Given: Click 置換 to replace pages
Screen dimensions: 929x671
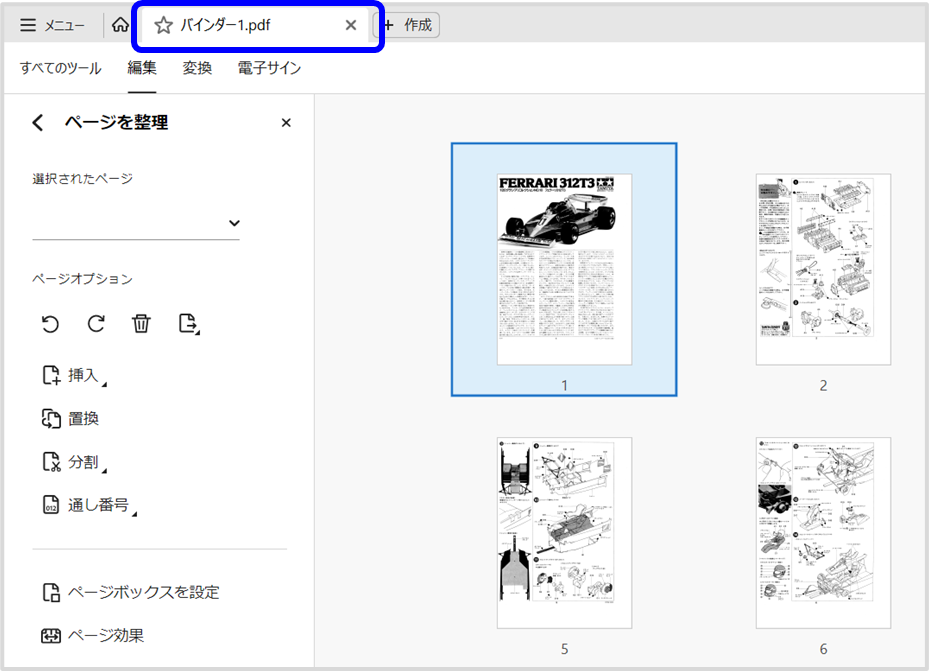Looking at the screenshot, I should (x=70, y=419).
